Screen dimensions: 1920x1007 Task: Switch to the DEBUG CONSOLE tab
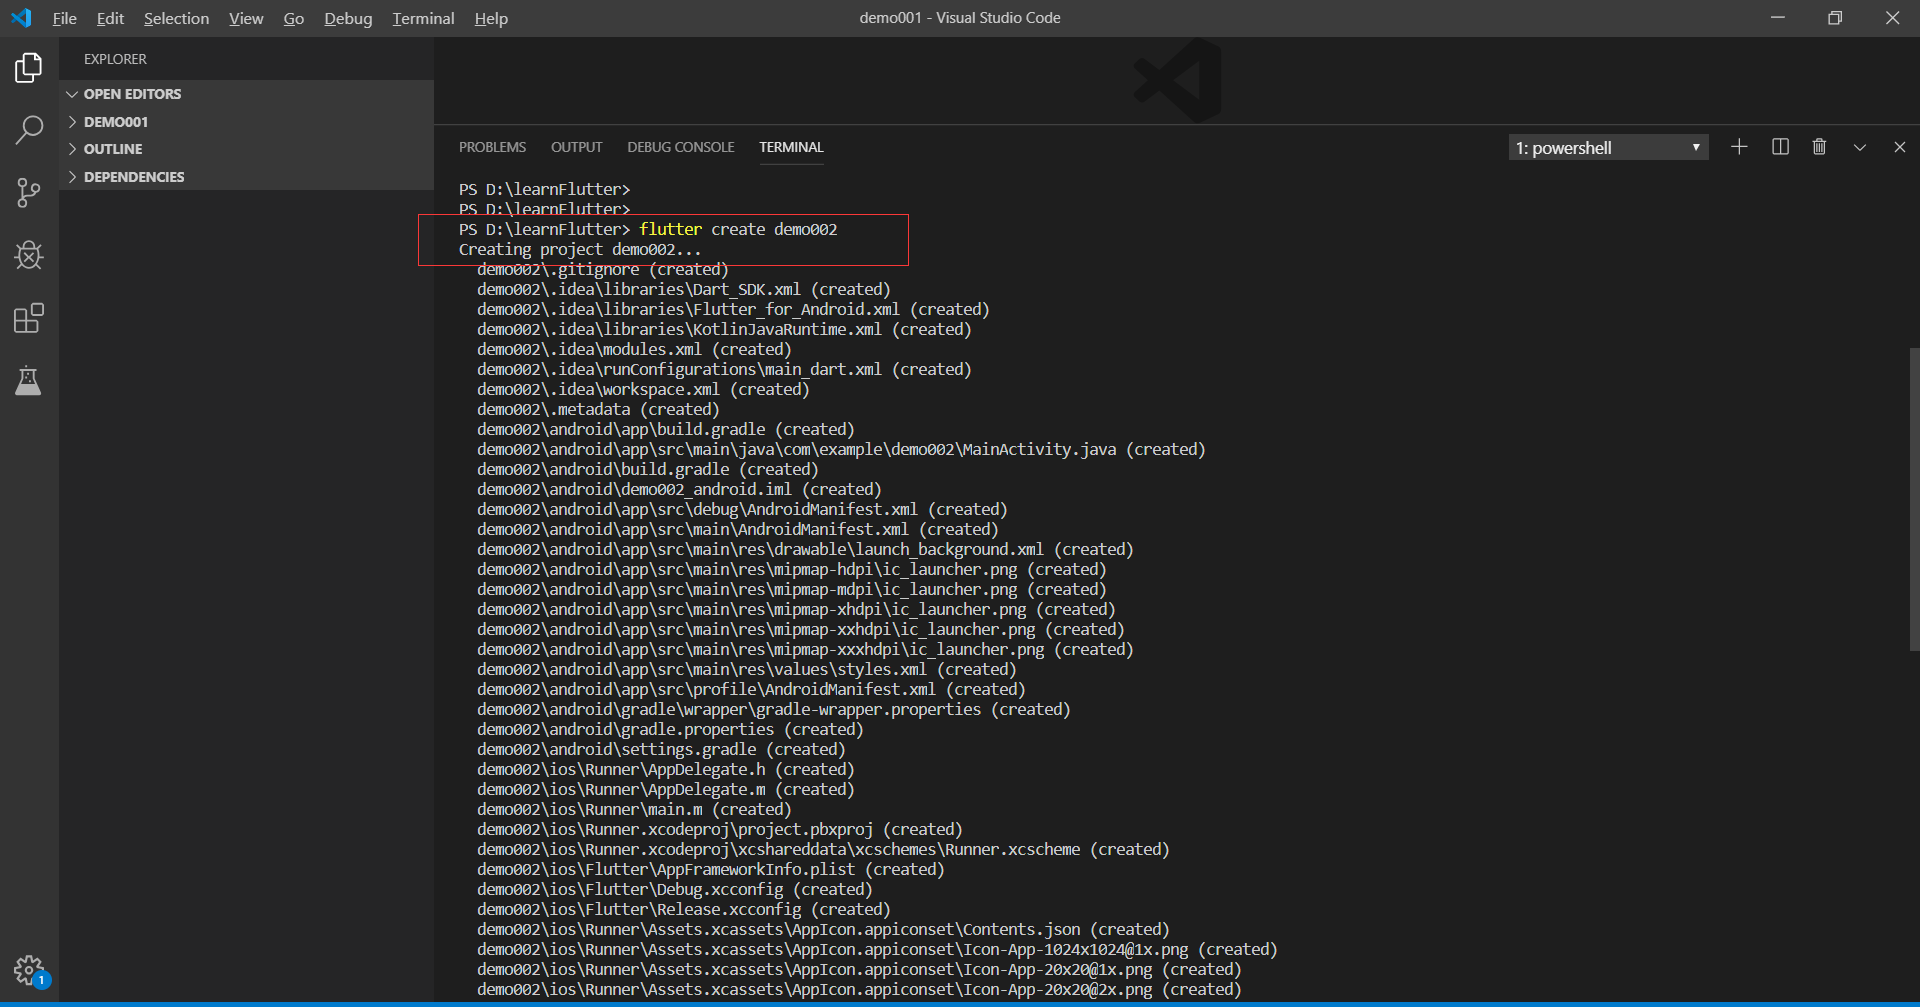pos(680,147)
